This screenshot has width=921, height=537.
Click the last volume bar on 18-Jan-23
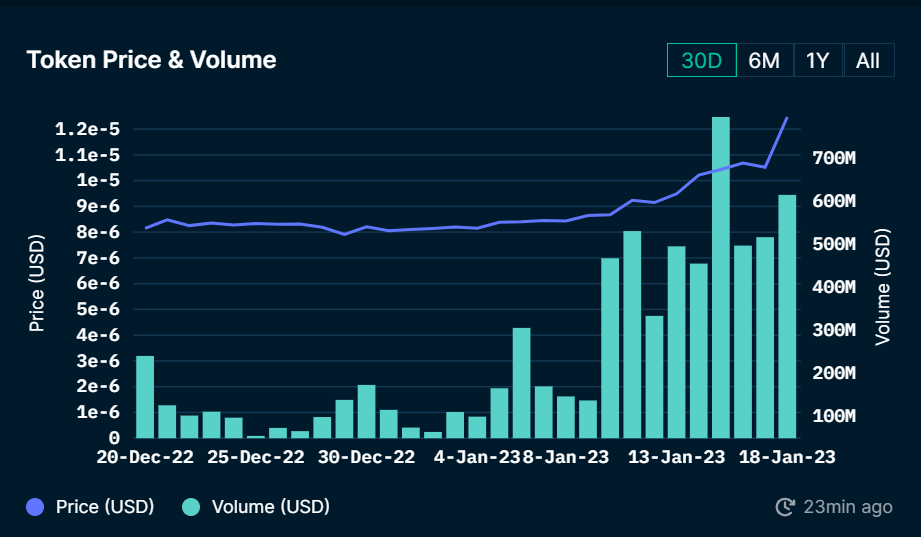click(x=787, y=317)
